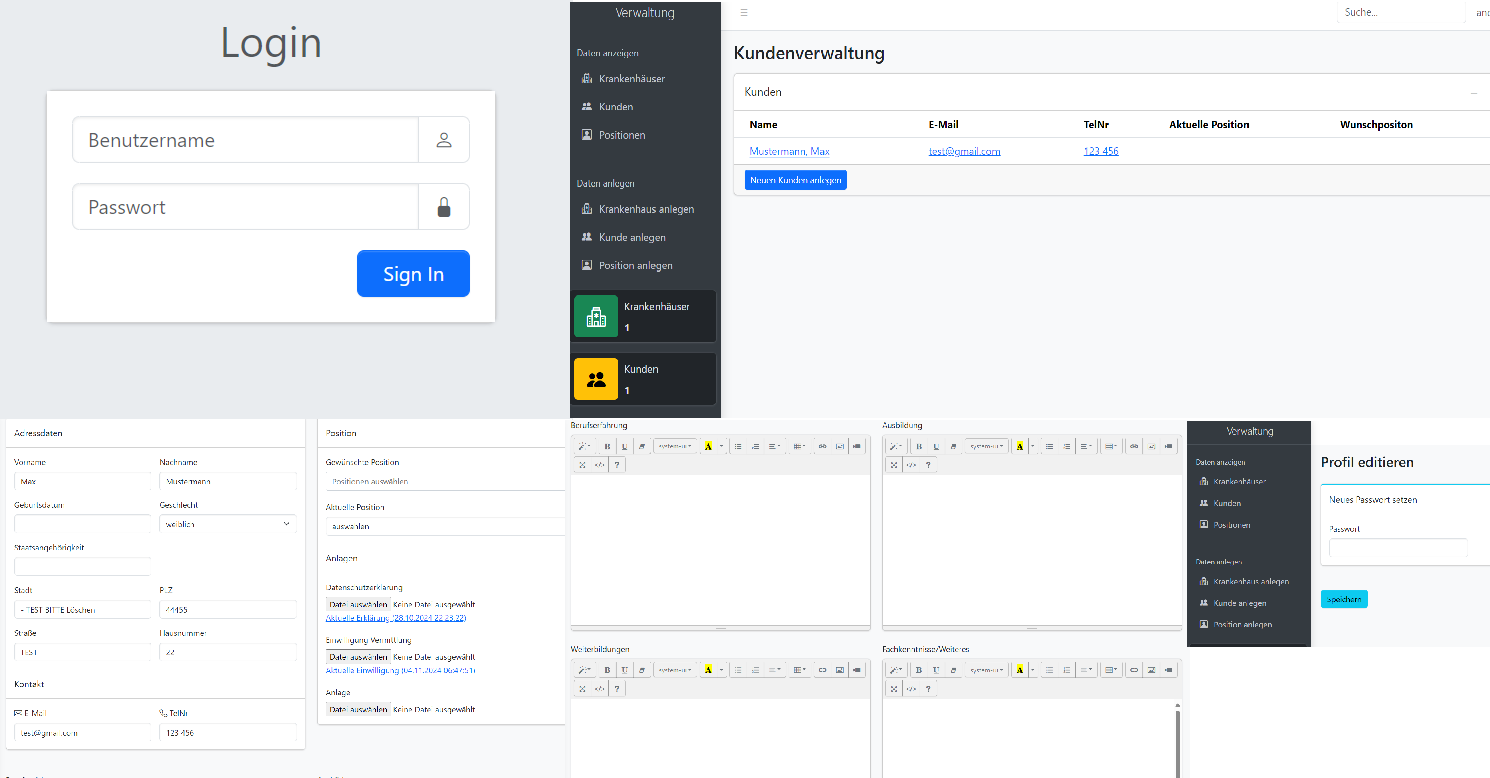Open Positionen in the Profil editieren sidebar
Image resolution: width=1490 pixels, height=778 pixels.
(x=1232, y=525)
